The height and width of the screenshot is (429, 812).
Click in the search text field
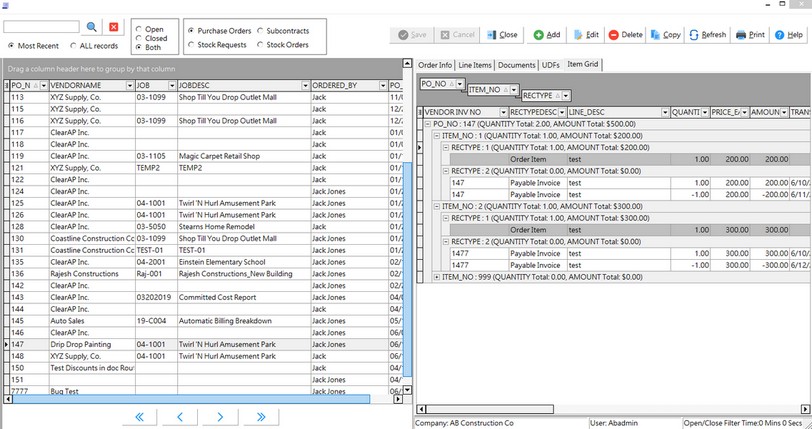coord(41,27)
